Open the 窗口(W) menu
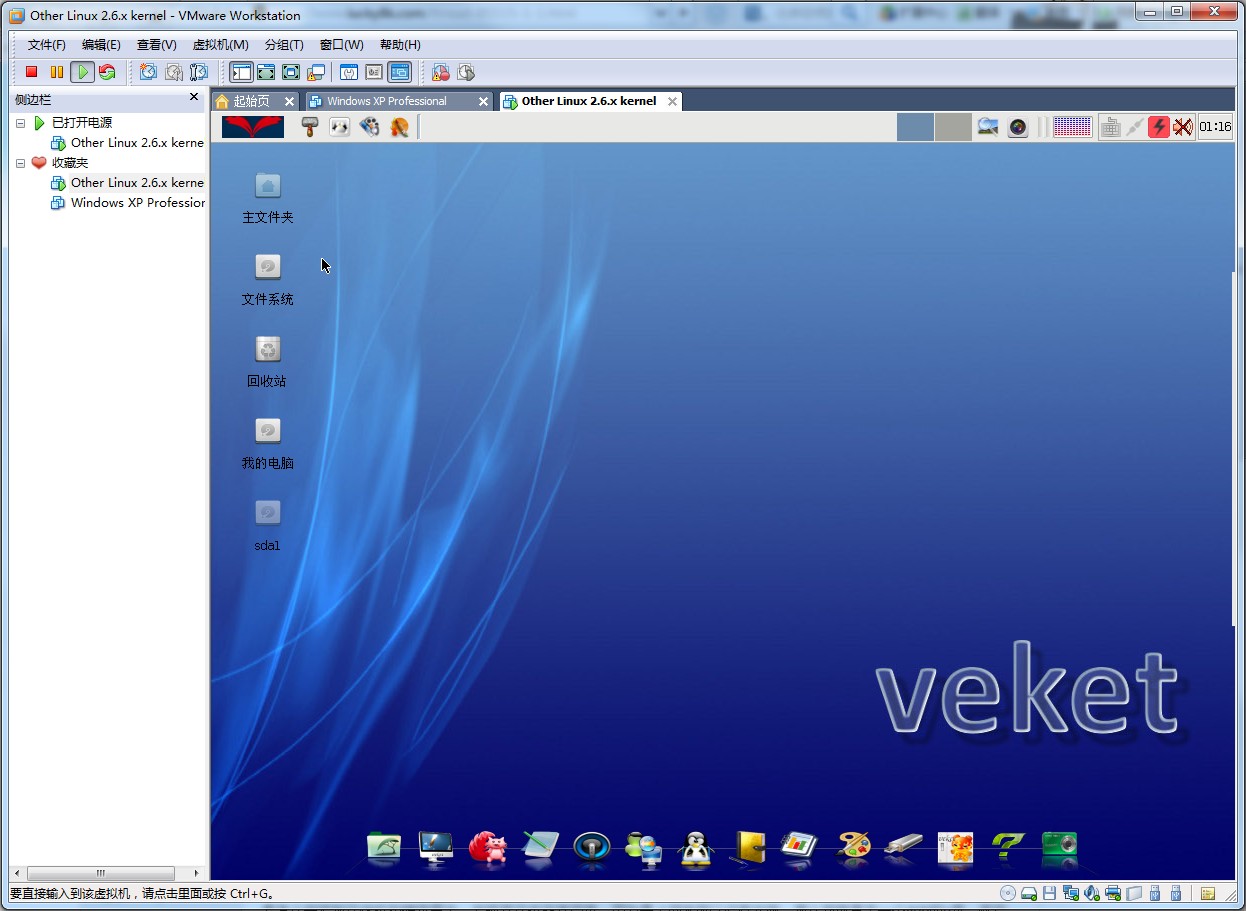Screen dimensions: 1246x911 (x=342, y=45)
